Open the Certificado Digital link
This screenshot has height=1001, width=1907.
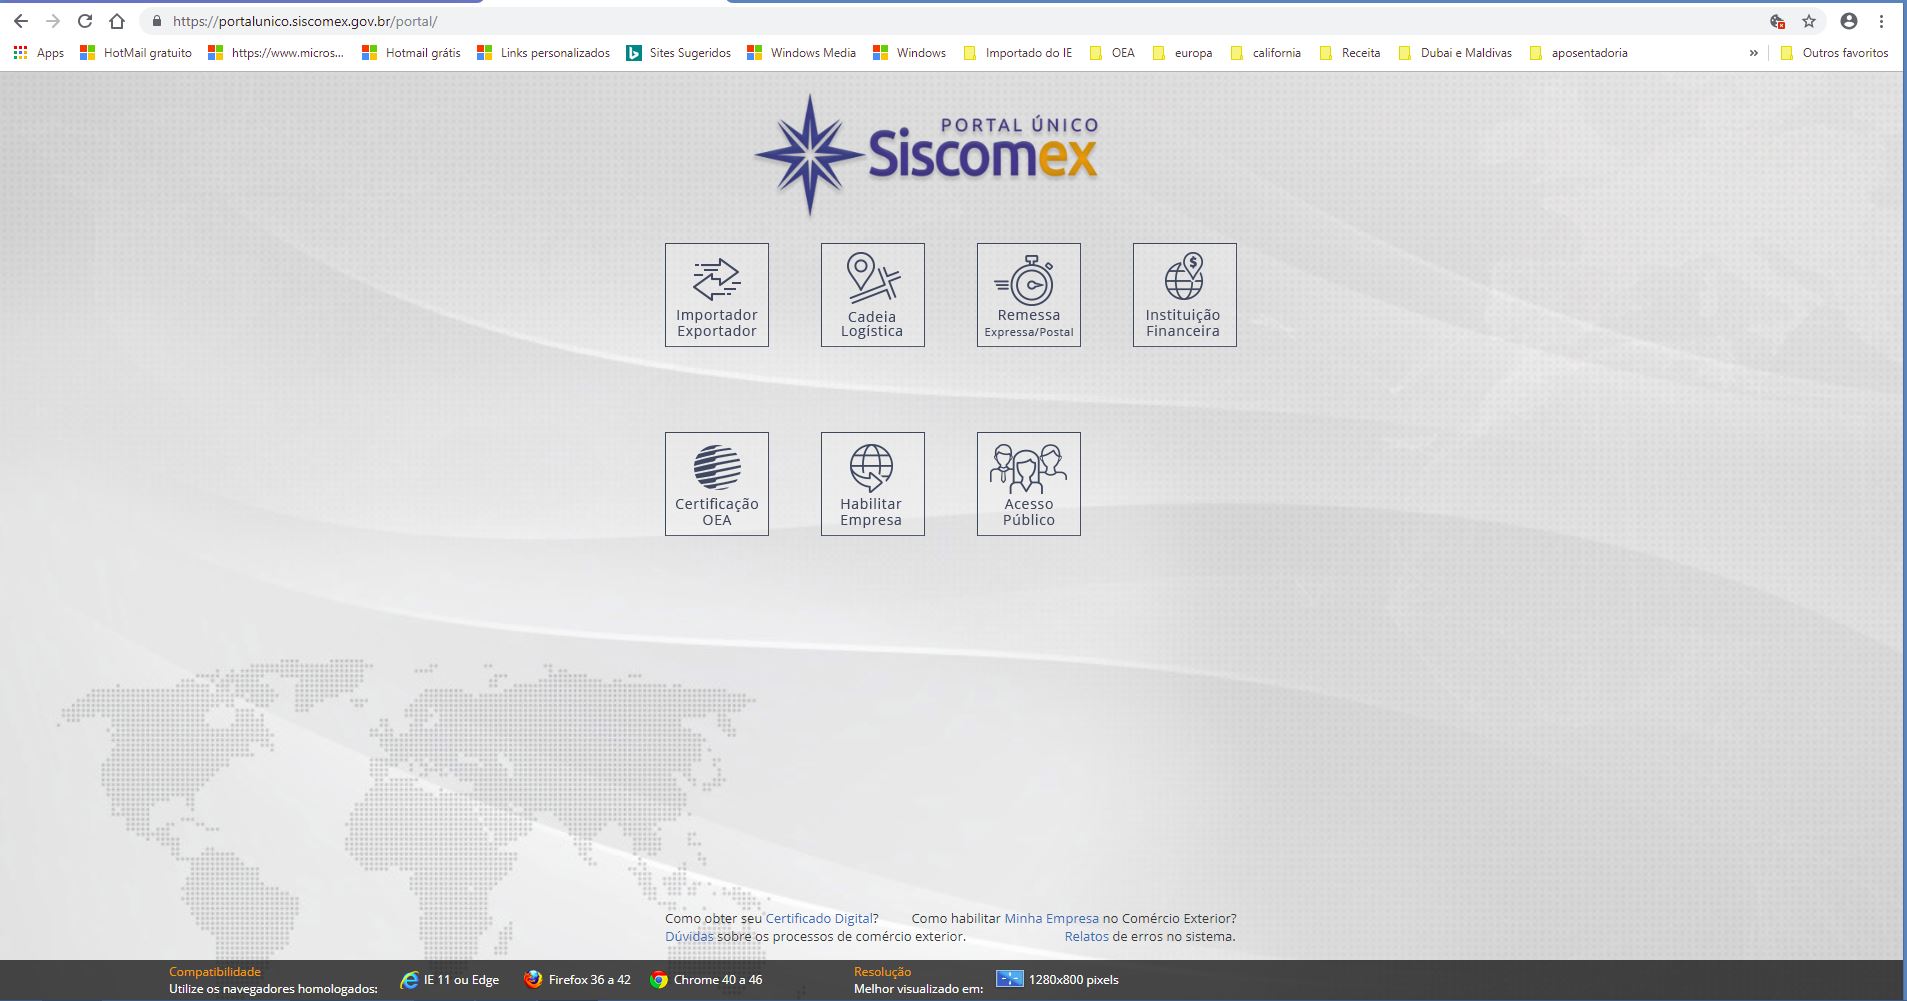818,918
